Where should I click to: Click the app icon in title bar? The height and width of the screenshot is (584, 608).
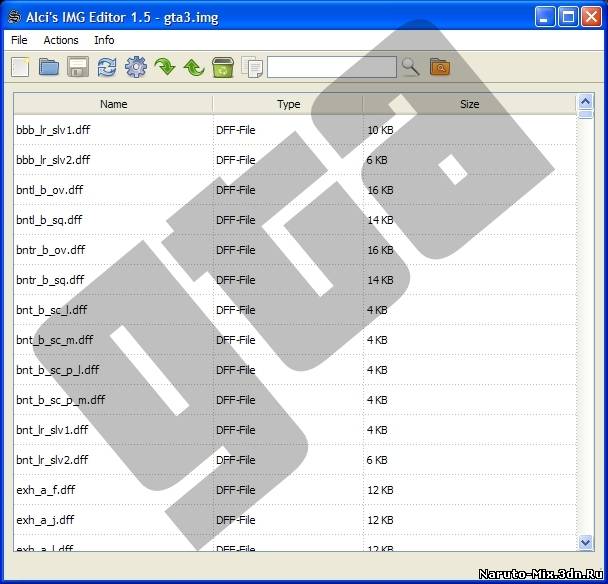[14, 17]
